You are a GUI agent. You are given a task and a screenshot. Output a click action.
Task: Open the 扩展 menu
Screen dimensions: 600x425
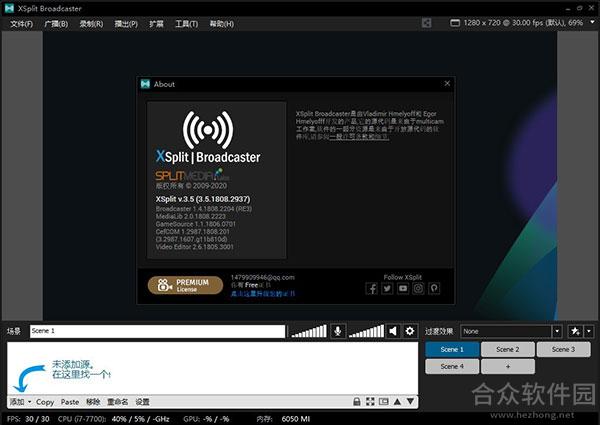click(x=156, y=24)
